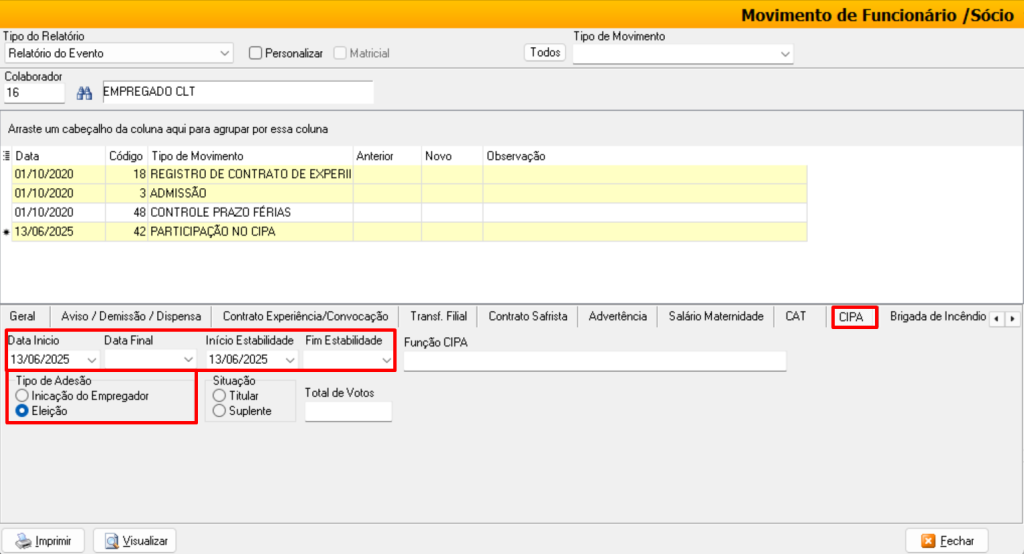Image resolution: width=1024 pixels, height=554 pixels.
Task: Click the Função CIPA input field
Action: point(594,361)
